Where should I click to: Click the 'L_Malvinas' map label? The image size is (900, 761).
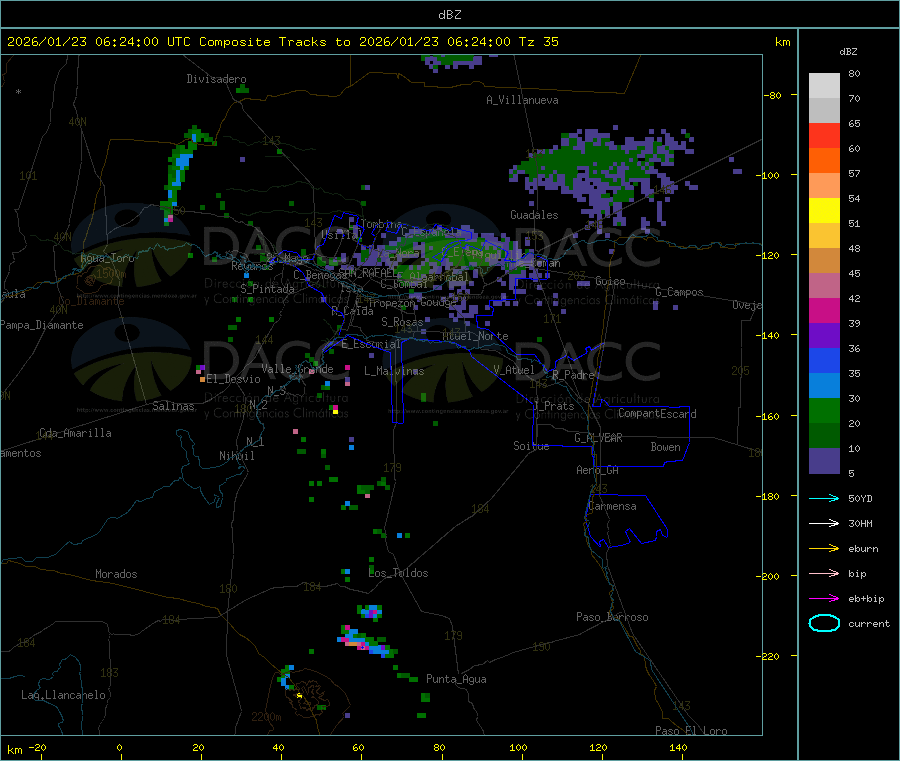point(394,371)
